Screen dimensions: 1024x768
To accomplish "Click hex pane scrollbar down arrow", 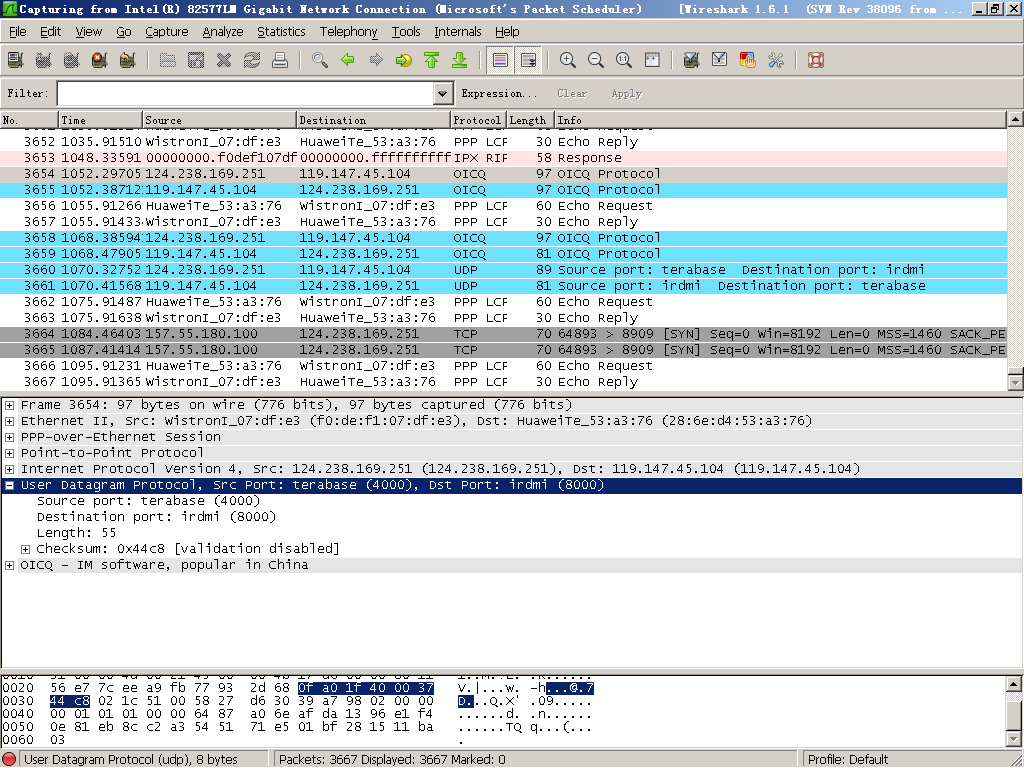I will pos(1014,739).
